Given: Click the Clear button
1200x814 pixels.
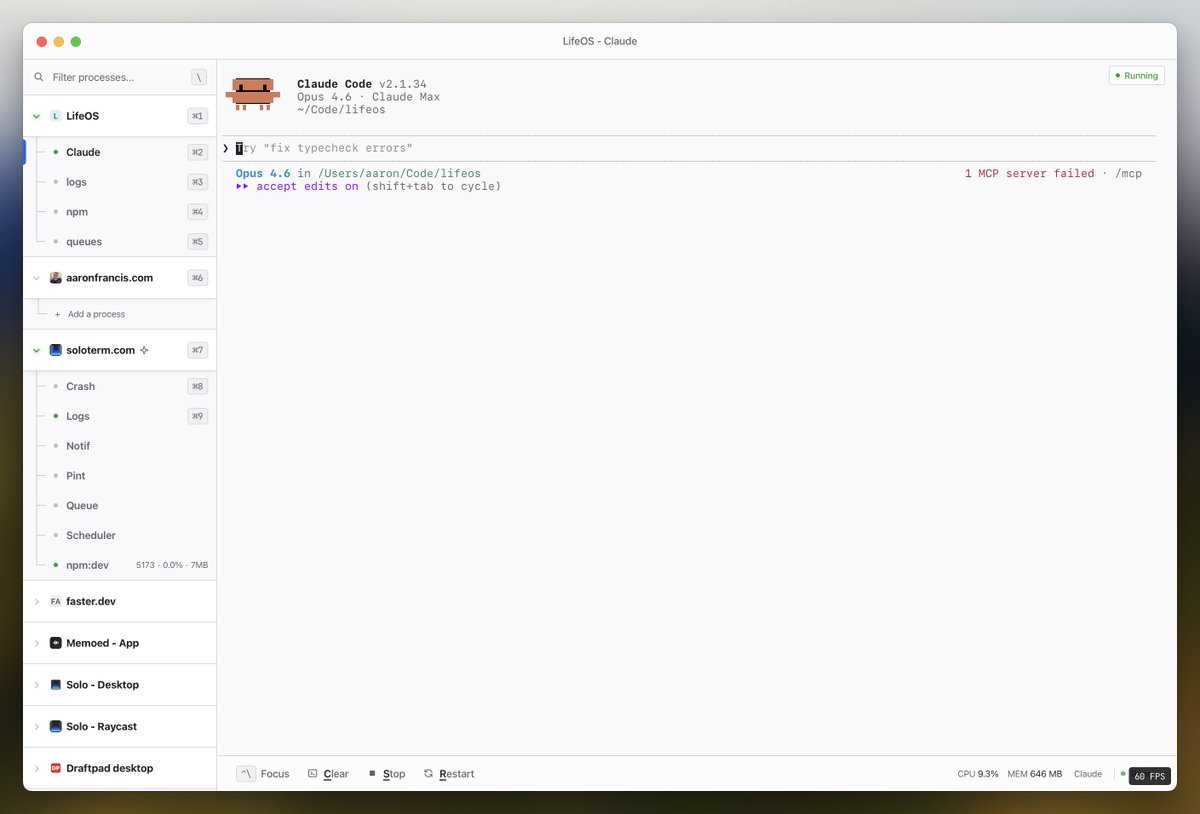Looking at the screenshot, I should (x=328, y=774).
